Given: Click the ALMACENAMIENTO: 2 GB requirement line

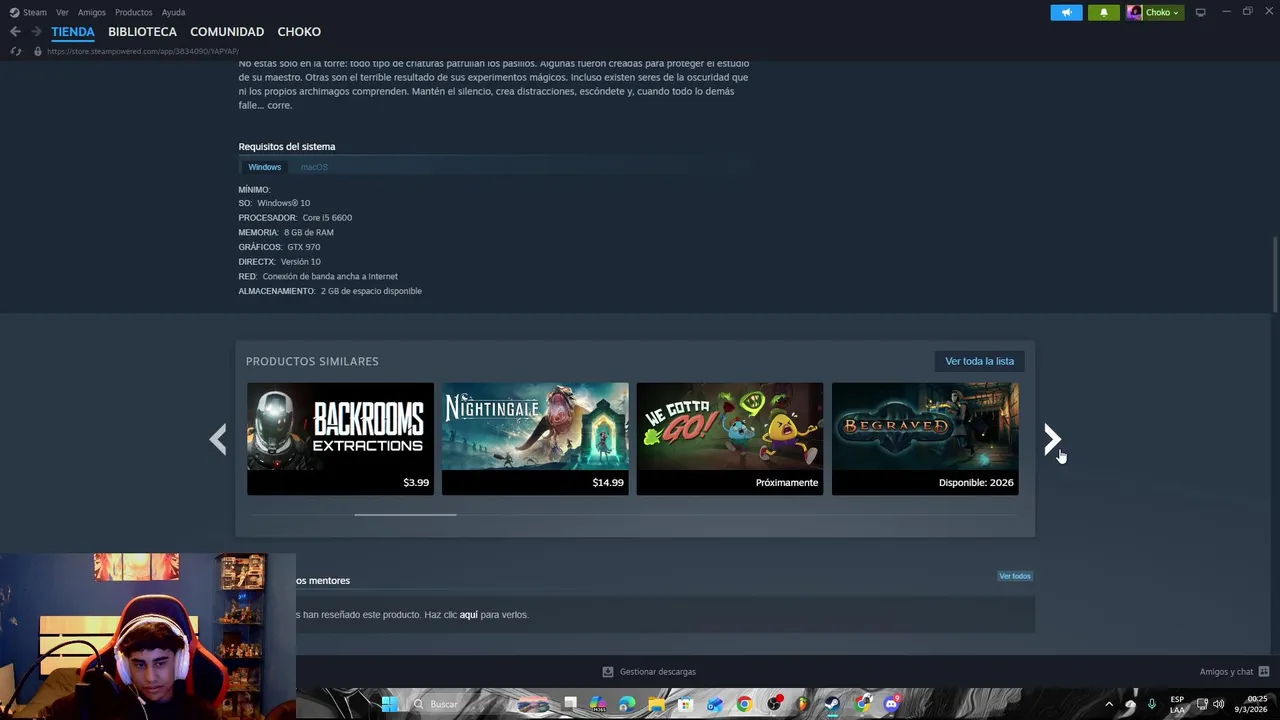Looking at the screenshot, I should 330,291.
